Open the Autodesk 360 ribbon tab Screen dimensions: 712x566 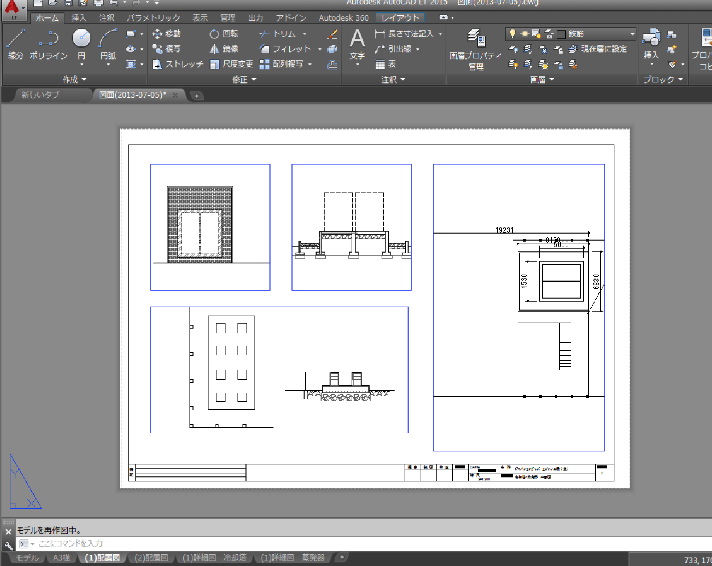(x=343, y=18)
